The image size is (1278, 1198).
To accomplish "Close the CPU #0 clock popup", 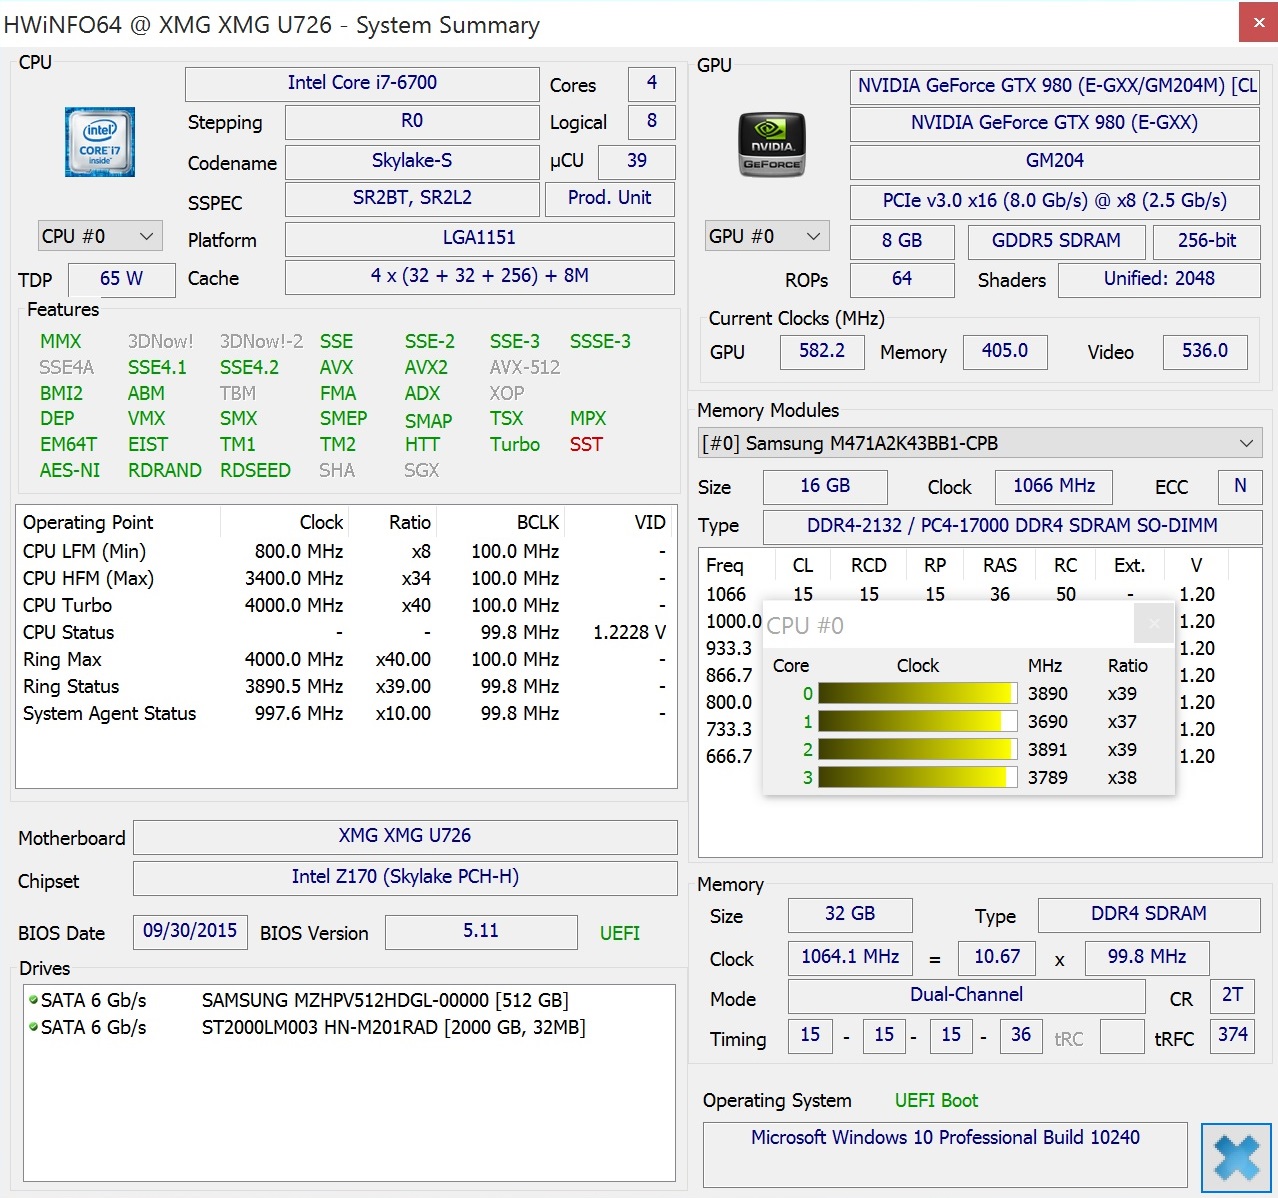I will pyautogui.click(x=1154, y=624).
